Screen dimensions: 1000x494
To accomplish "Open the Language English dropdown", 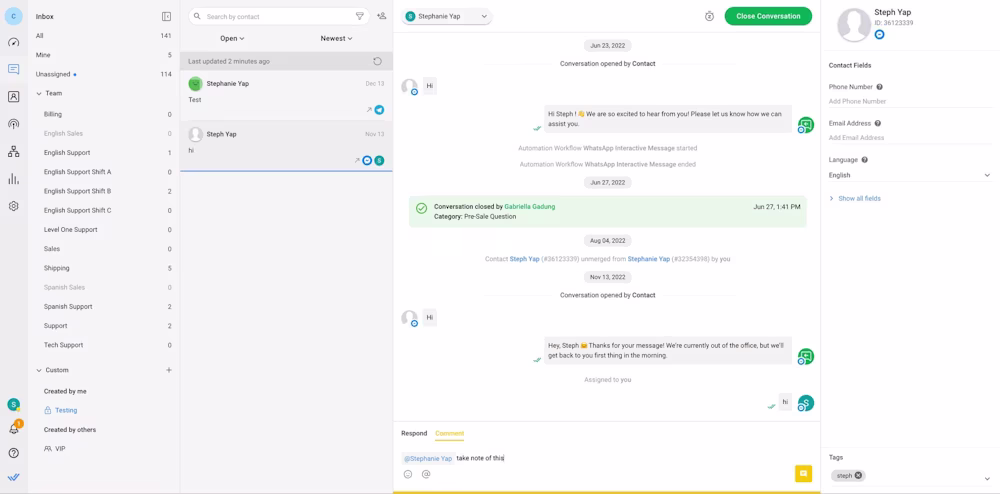I will [910, 175].
